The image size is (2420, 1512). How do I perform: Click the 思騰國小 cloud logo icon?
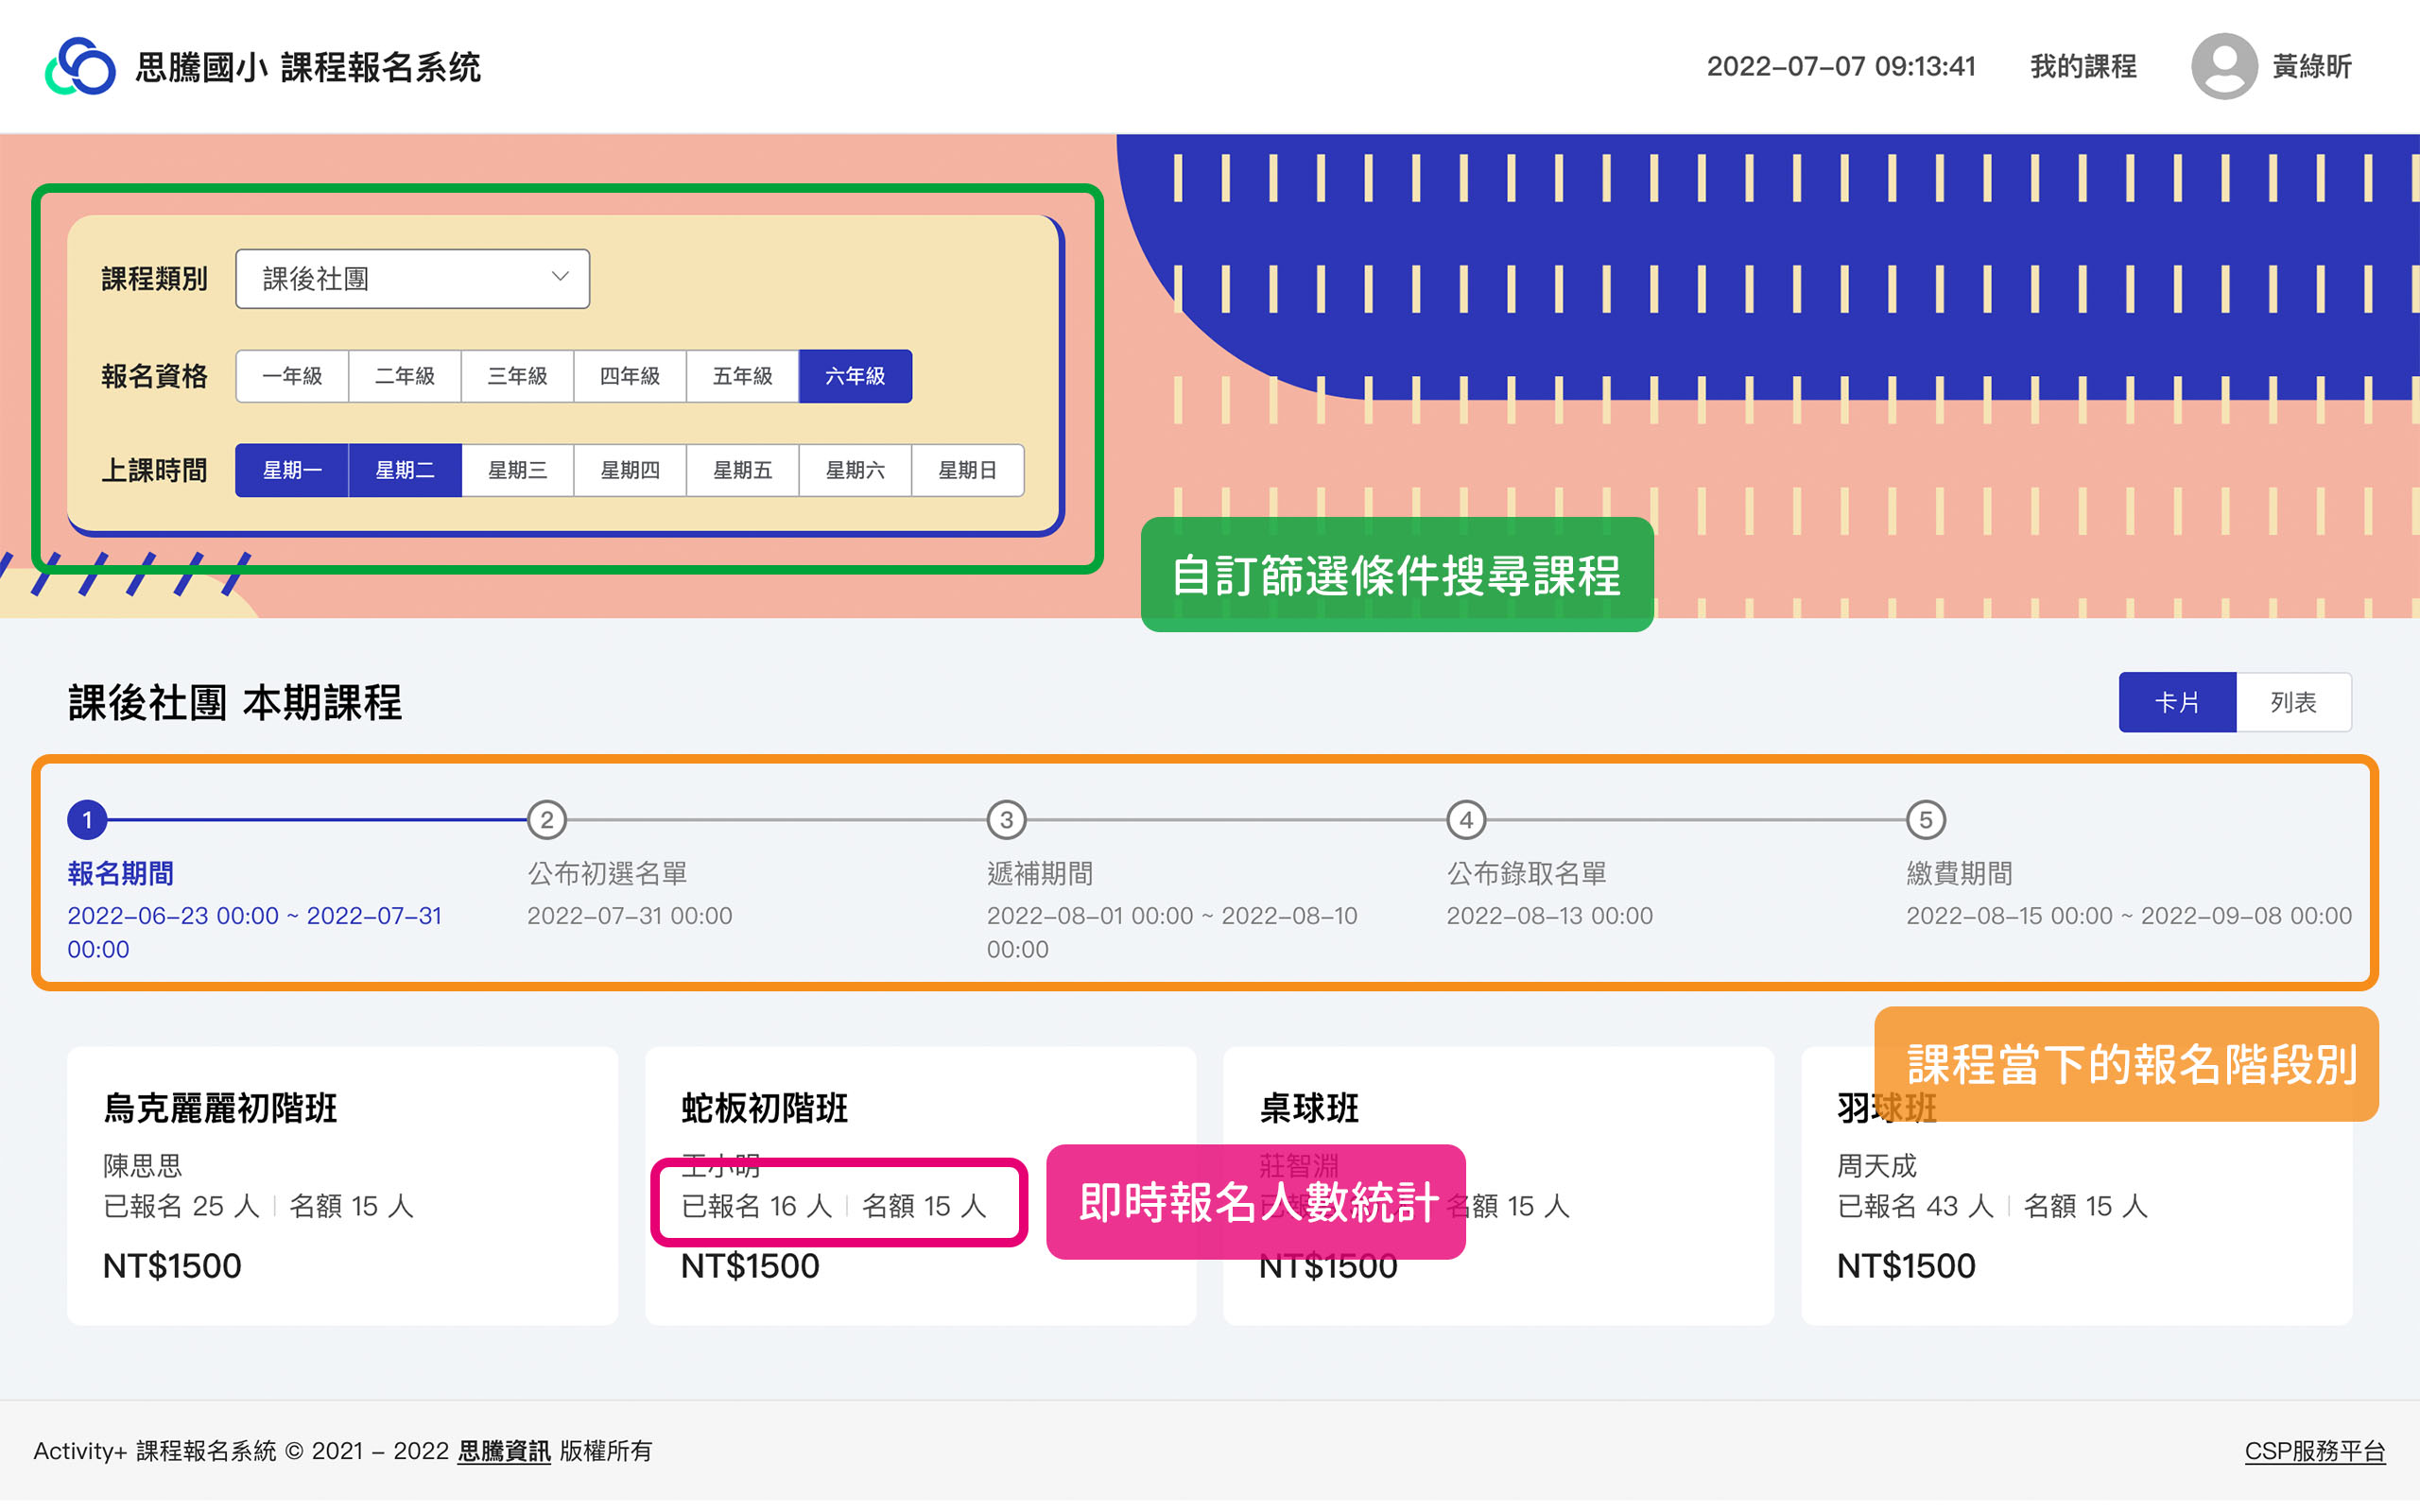tap(80, 67)
